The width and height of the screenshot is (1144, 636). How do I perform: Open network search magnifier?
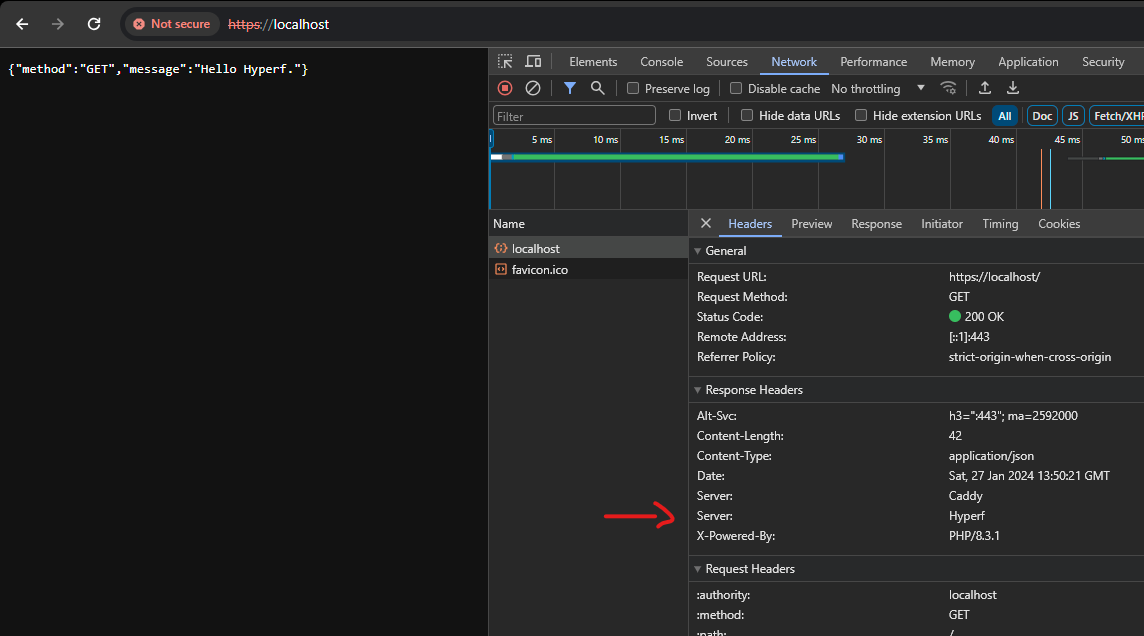coord(598,88)
